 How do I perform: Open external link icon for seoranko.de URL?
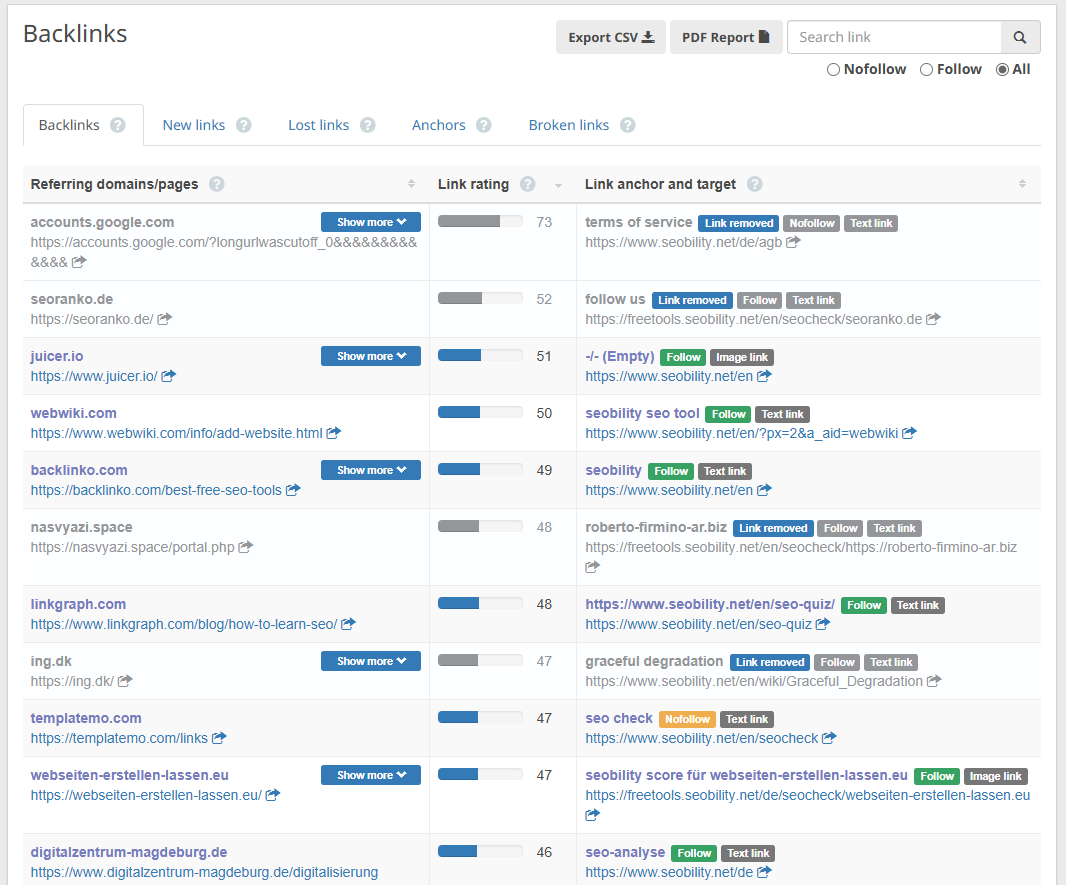click(x=165, y=319)
